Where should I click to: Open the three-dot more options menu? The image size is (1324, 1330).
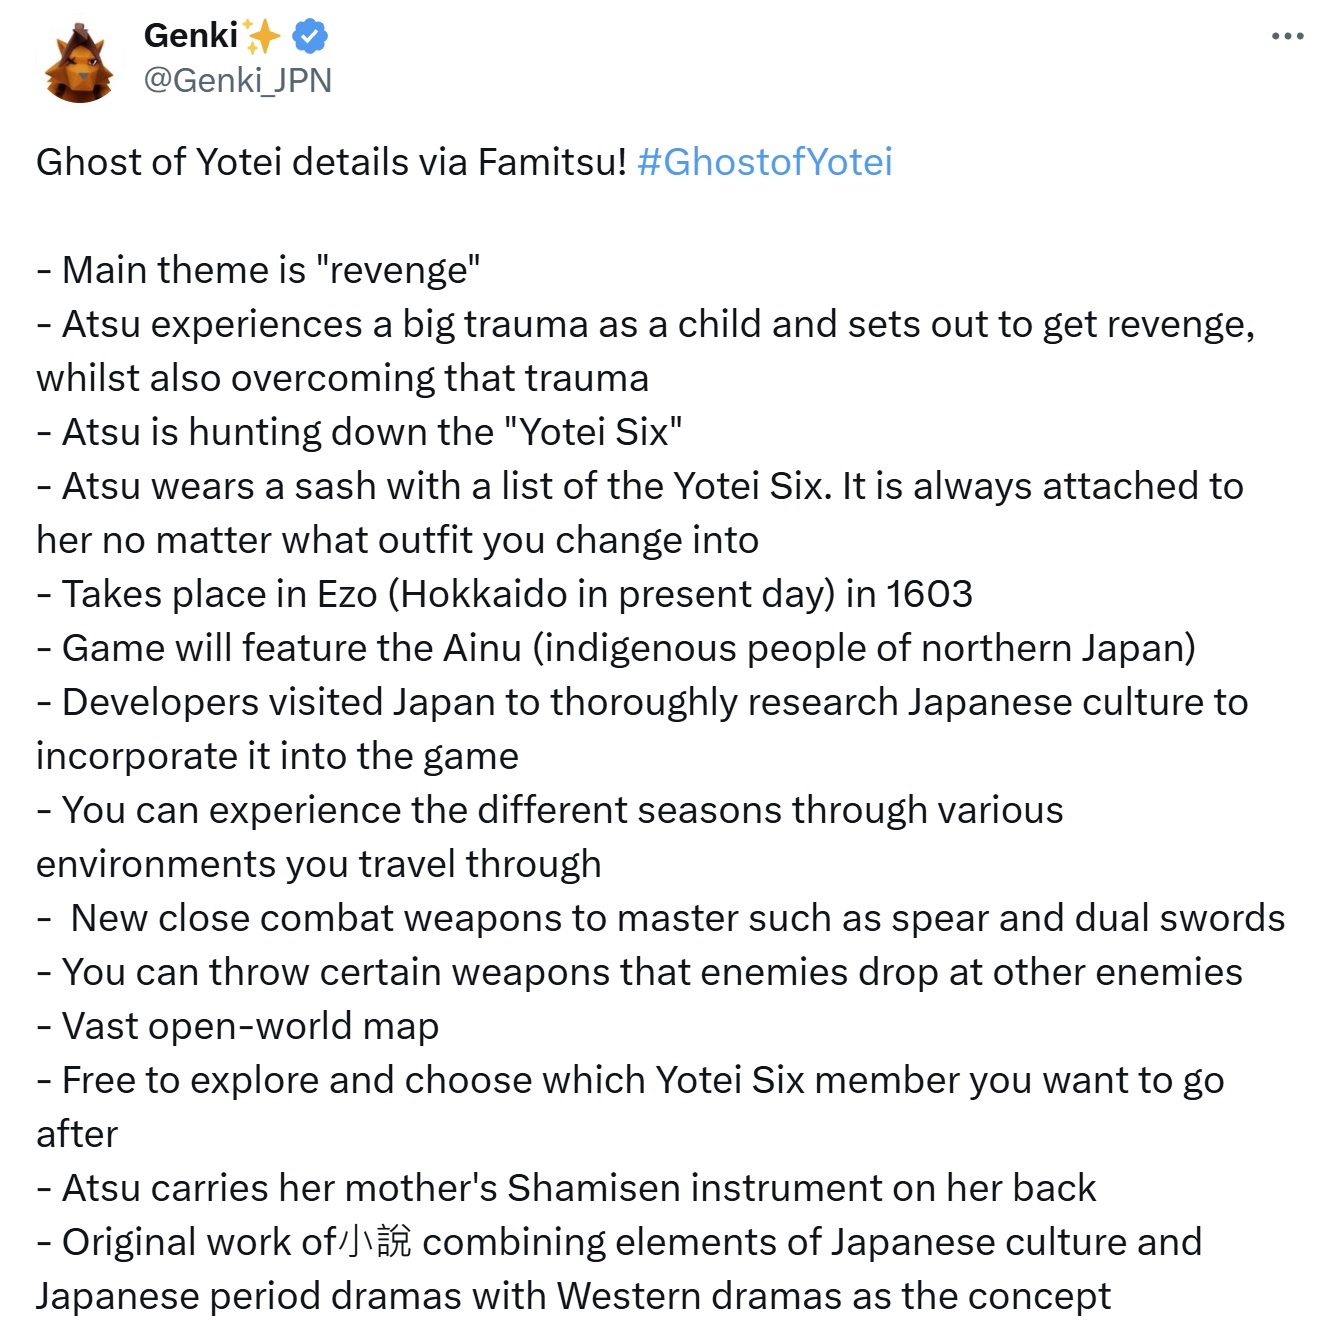click(1287, 37)
